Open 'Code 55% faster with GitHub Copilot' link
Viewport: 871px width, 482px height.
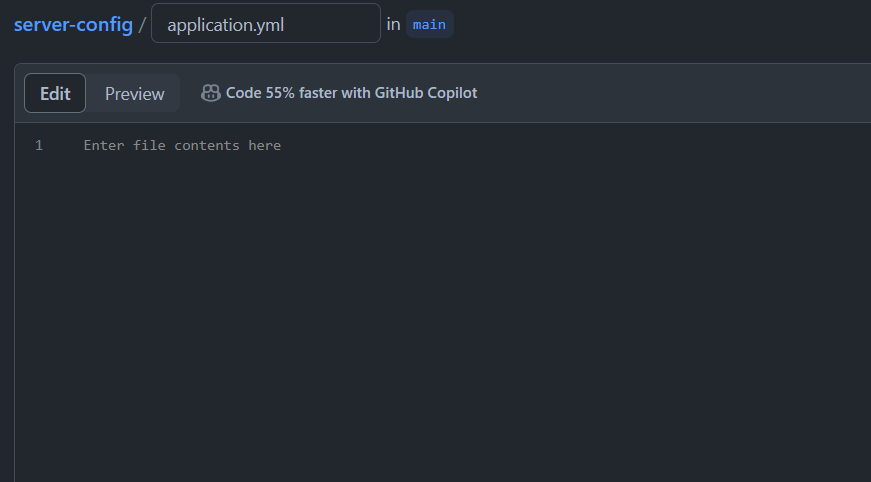[351, 93]
